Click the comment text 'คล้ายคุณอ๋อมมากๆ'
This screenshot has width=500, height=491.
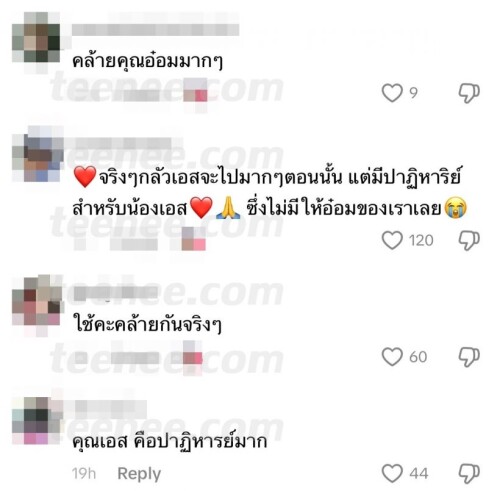(x=147, y=61)
